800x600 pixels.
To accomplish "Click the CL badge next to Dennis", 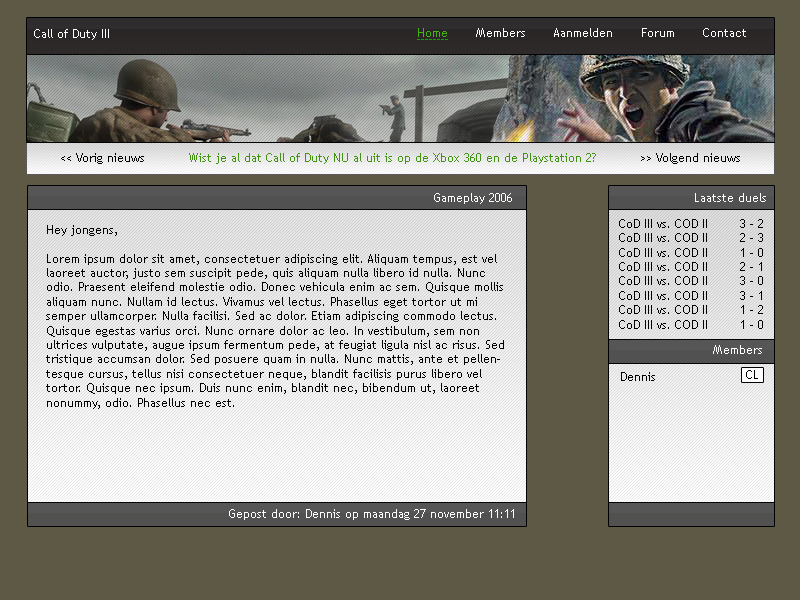I will coord(752,375).
